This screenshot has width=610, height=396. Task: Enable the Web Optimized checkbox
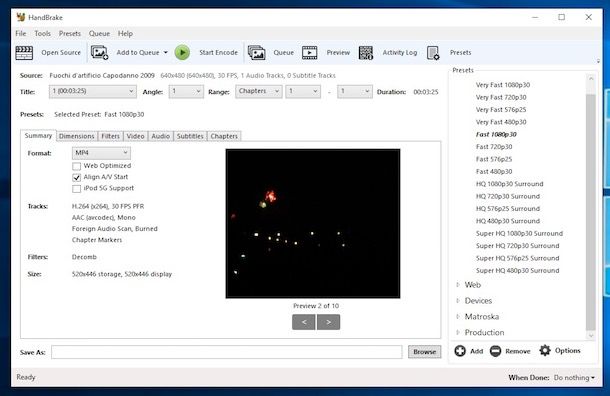tap(77, 166)
